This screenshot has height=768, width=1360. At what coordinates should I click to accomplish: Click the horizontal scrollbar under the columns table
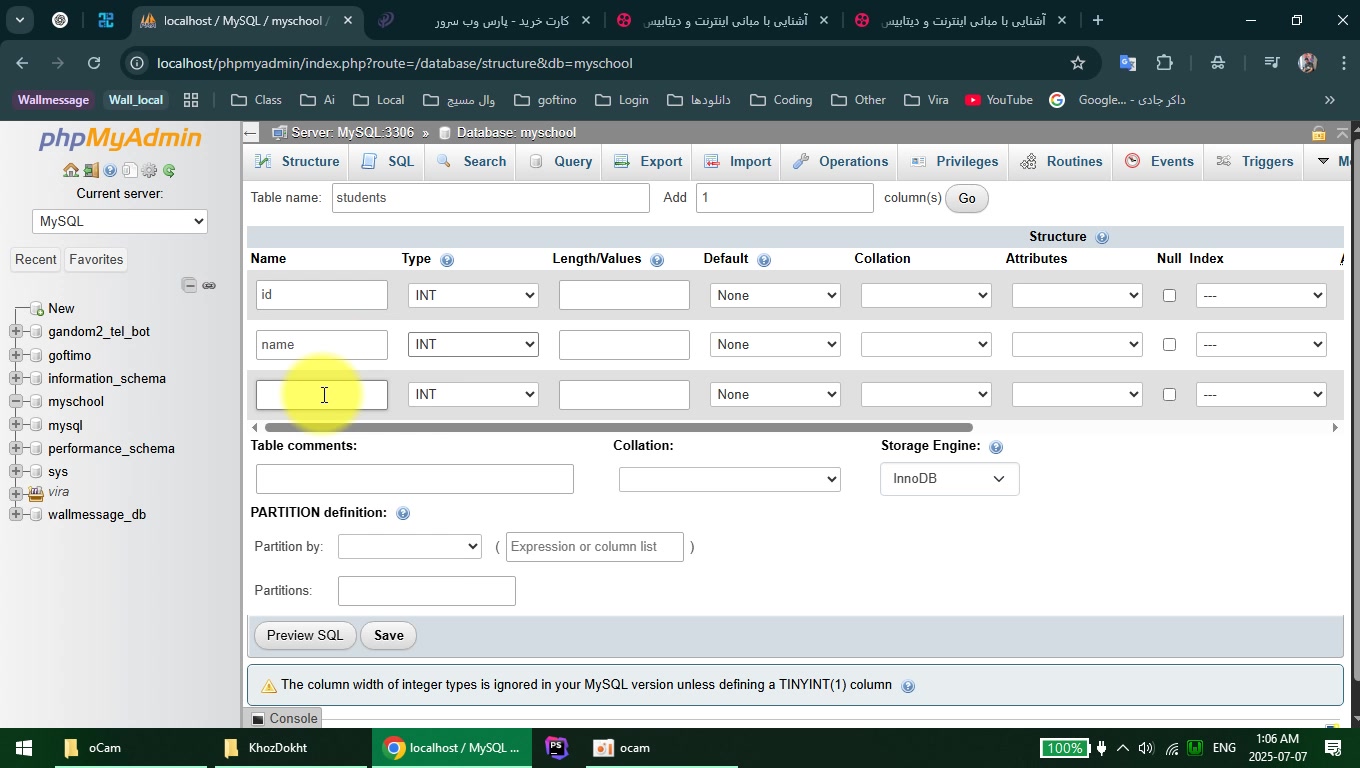pos(618,428)
